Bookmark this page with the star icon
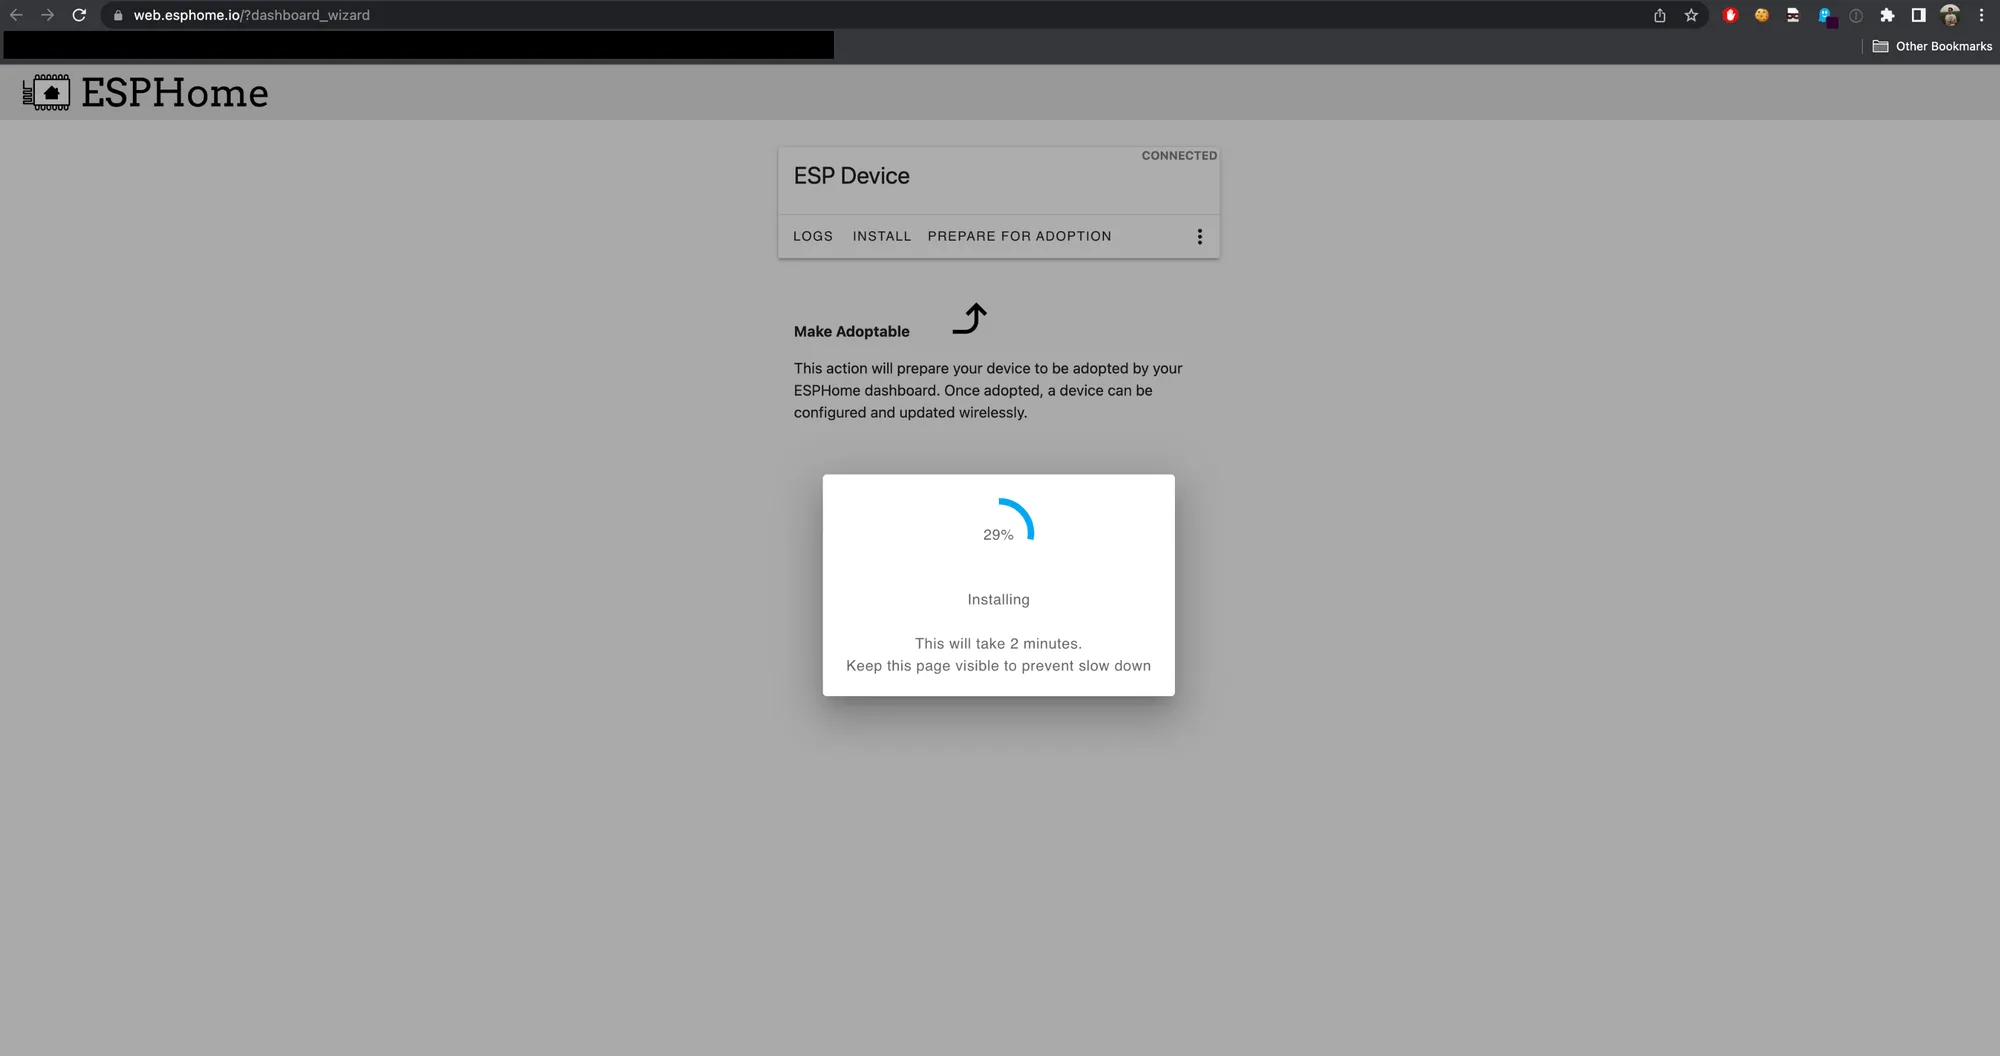This screenshot has width=2000, height=1056. click(1691, 15)
